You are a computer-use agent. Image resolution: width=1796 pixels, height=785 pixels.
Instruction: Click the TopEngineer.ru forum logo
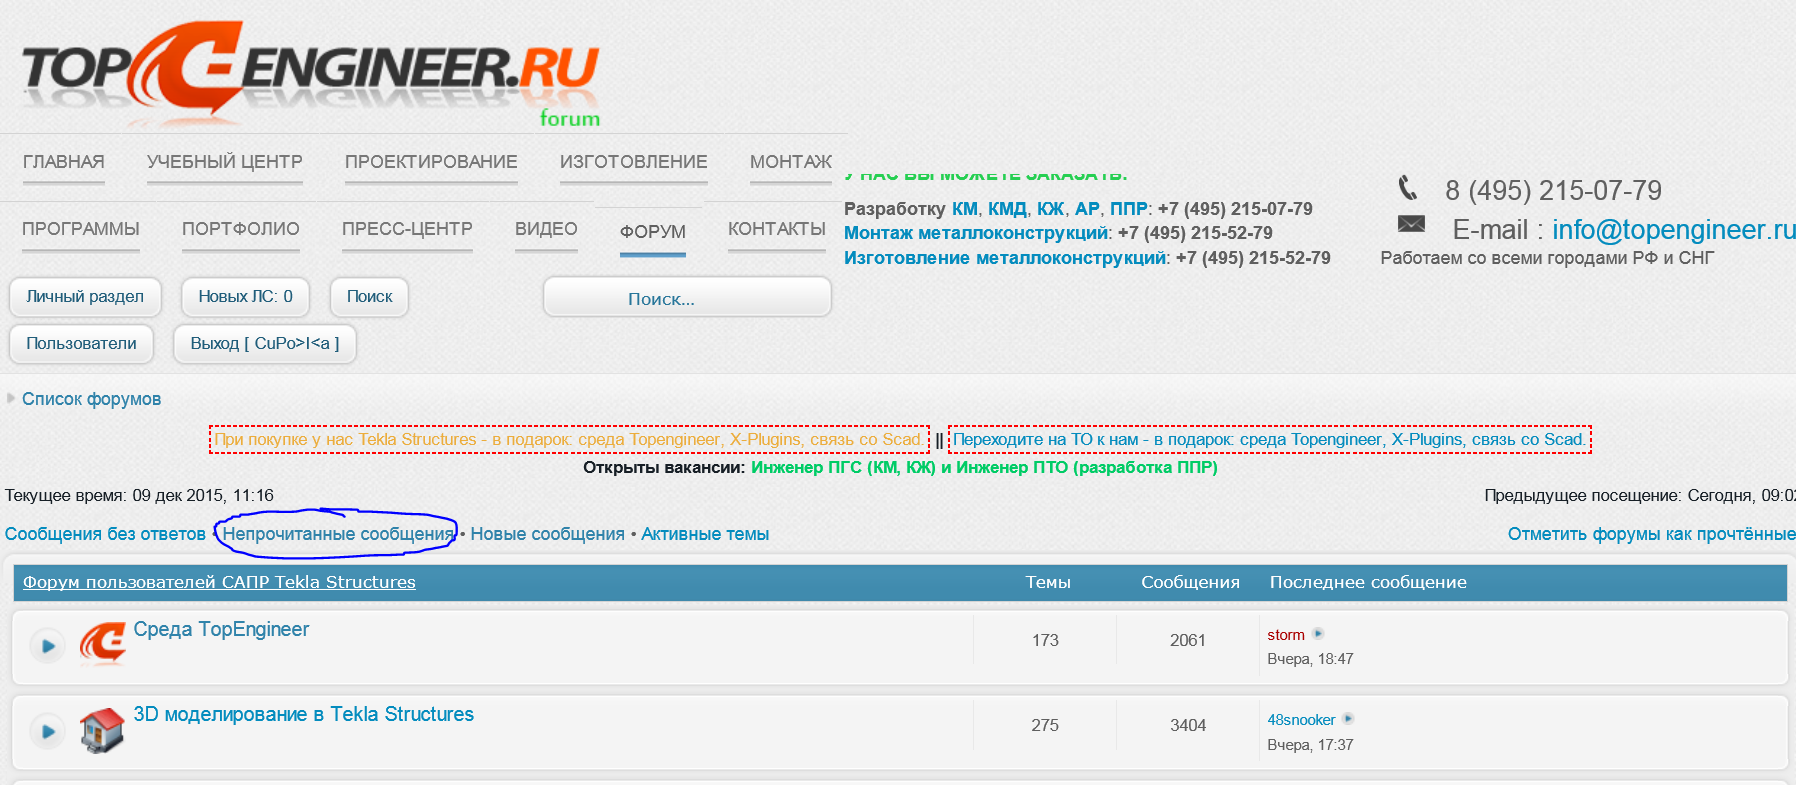click(x=310, y=70)
